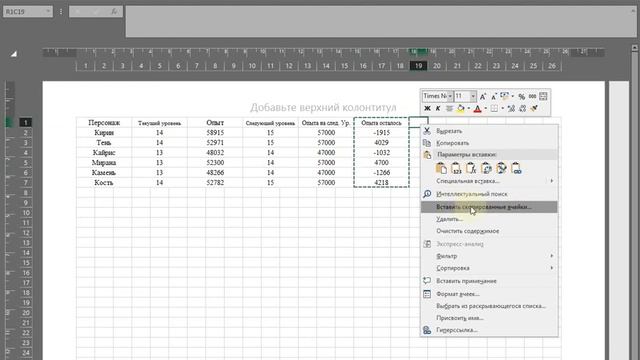This screenshot has height=360, width=640.
Task: Select Присвоить имя menu entry
Action: (x=489, y=318)
